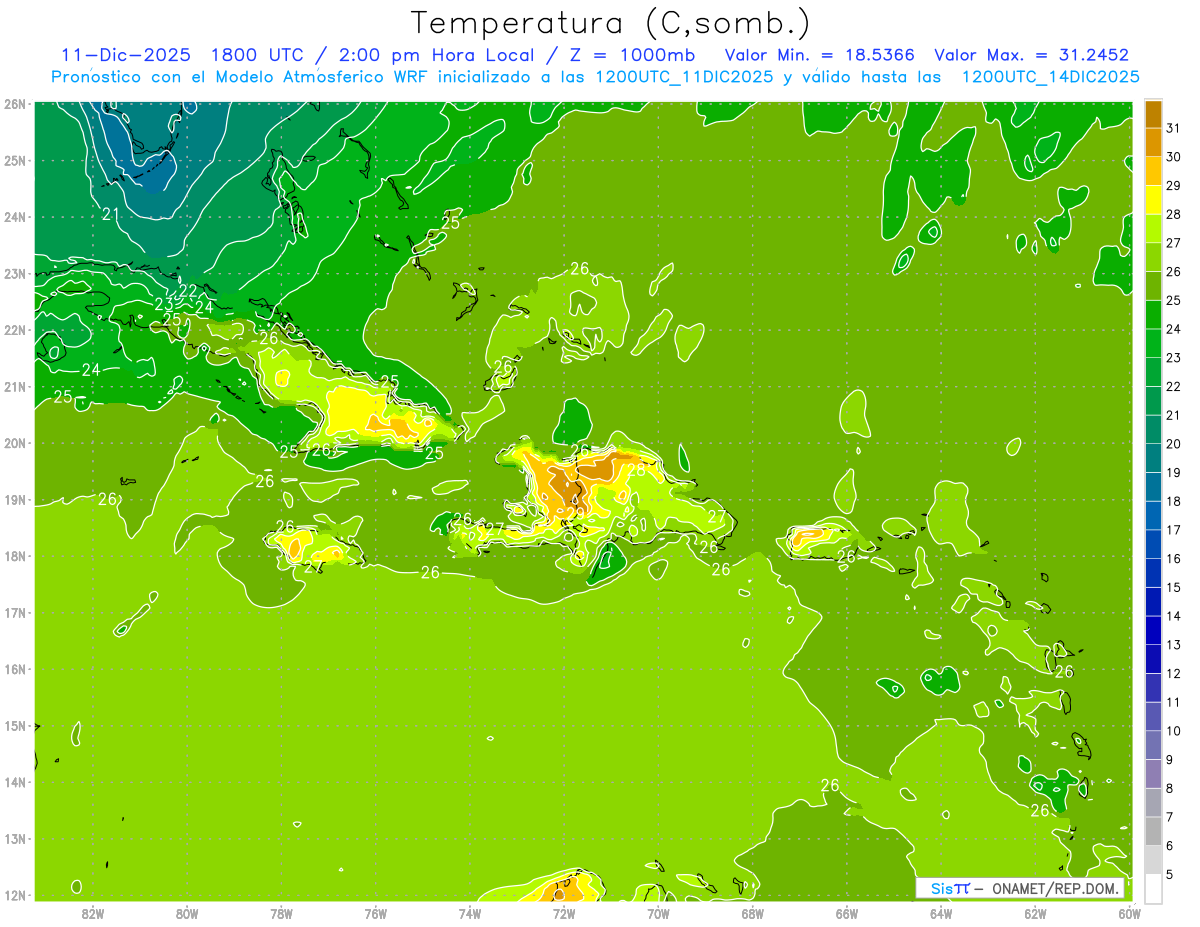Click the 13N latitude axis label

14,838
